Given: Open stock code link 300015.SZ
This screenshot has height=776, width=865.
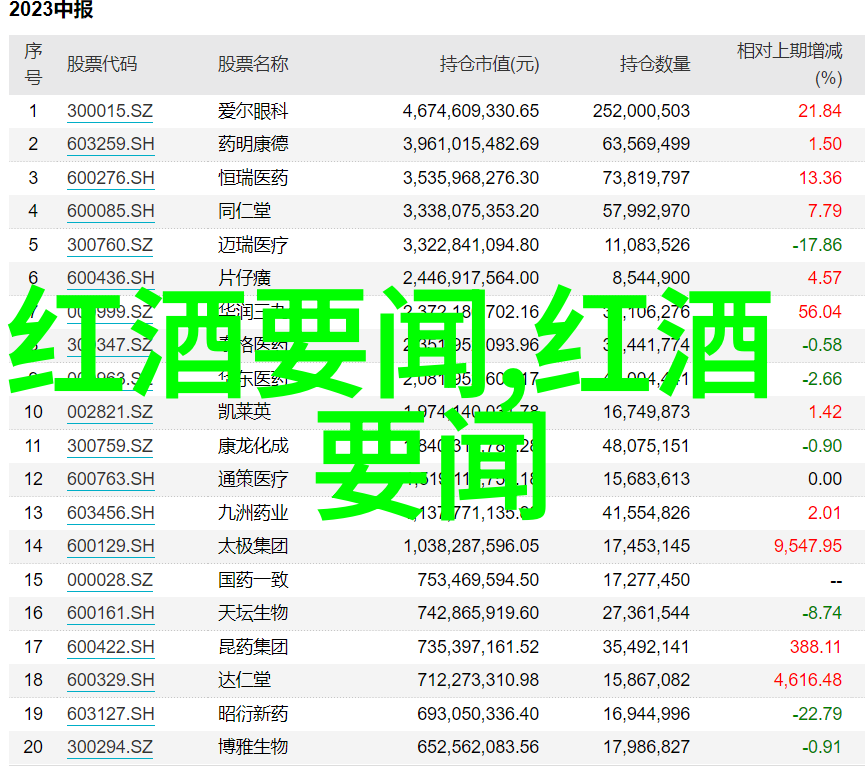Looking at the screenshot, I should [110, 111].
